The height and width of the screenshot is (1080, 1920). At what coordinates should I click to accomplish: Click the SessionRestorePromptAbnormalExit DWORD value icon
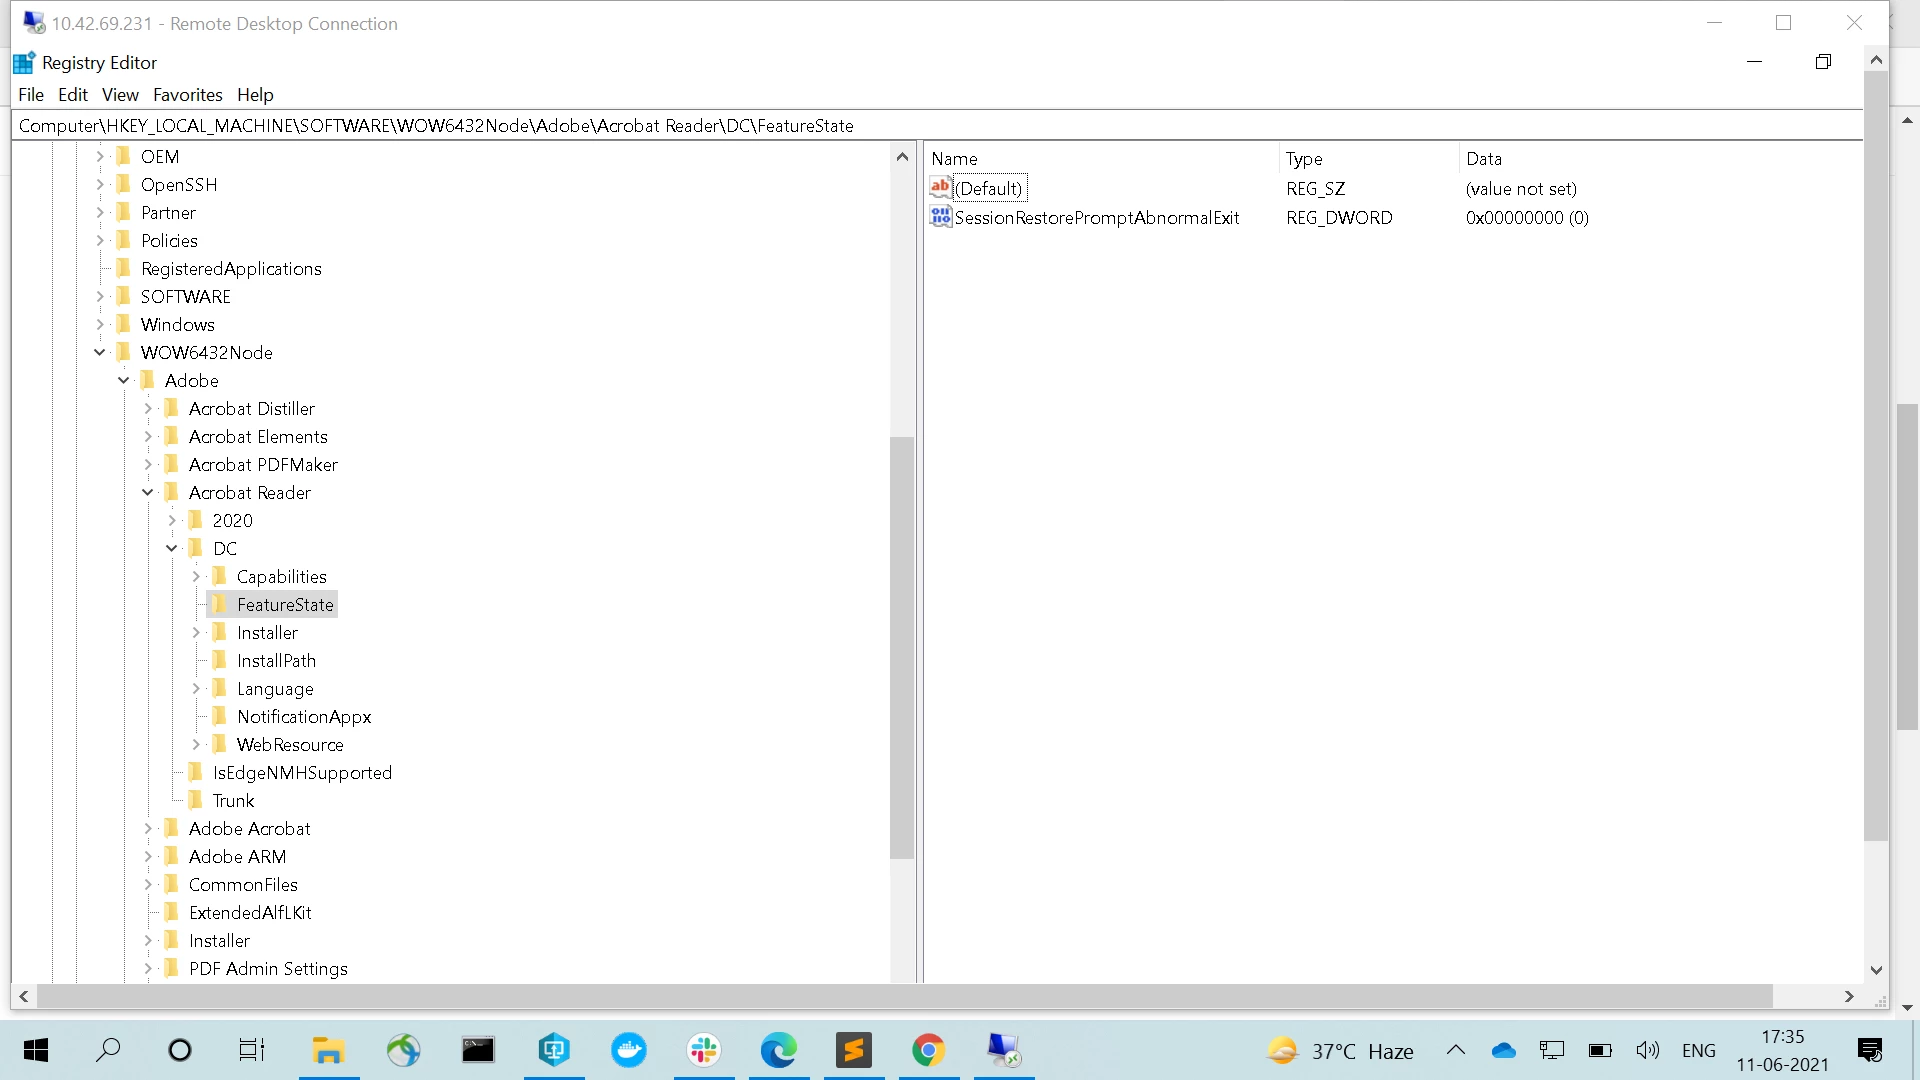[940, 217]
